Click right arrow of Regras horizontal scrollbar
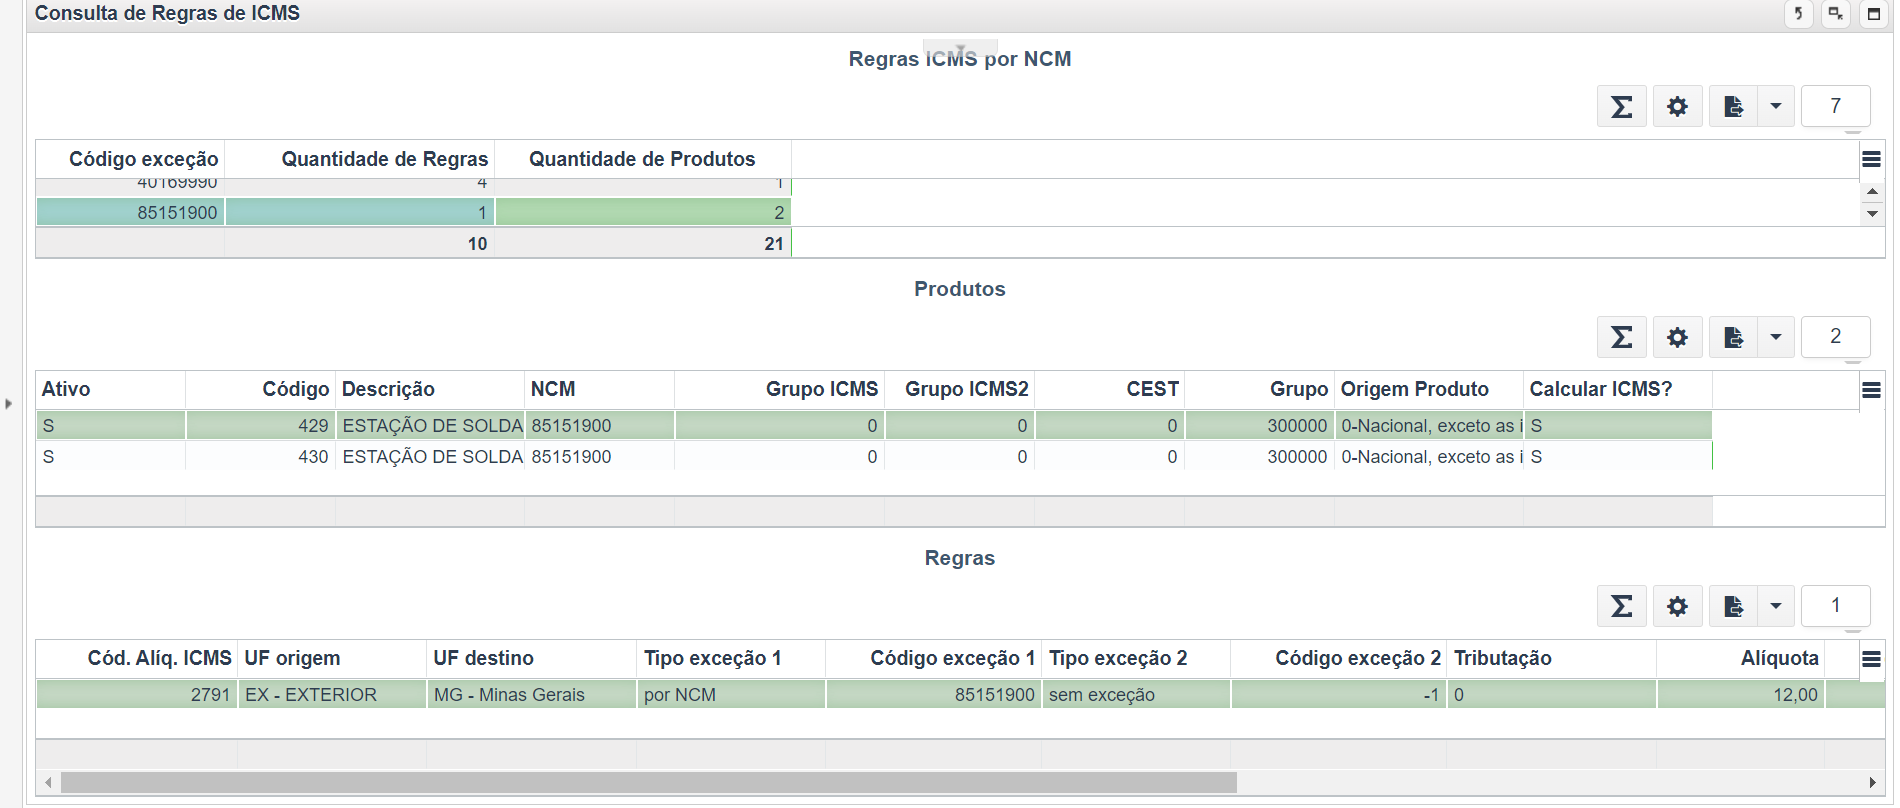The image size is (1900, 808). (1873, 782)
